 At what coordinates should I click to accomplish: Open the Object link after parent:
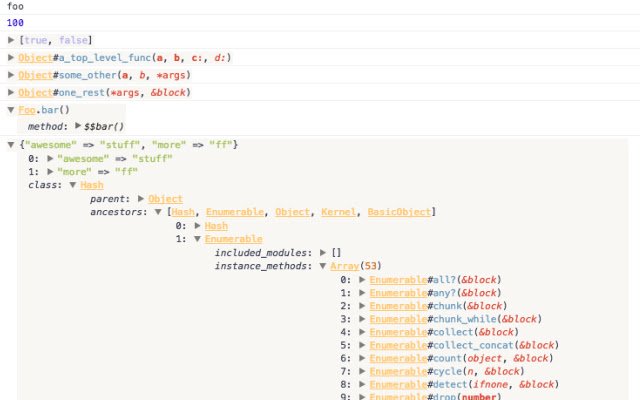tap(165, 199)
